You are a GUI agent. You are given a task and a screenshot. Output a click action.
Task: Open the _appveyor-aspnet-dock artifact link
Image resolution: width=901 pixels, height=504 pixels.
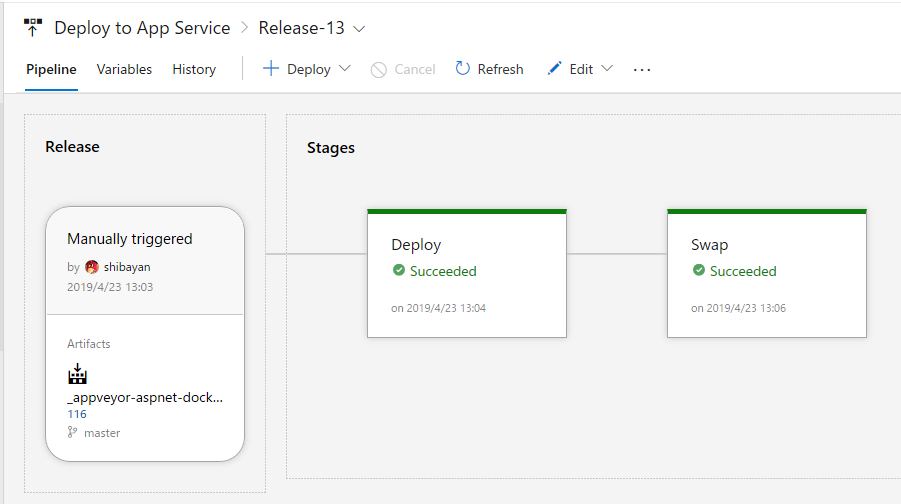coord(144,397)
